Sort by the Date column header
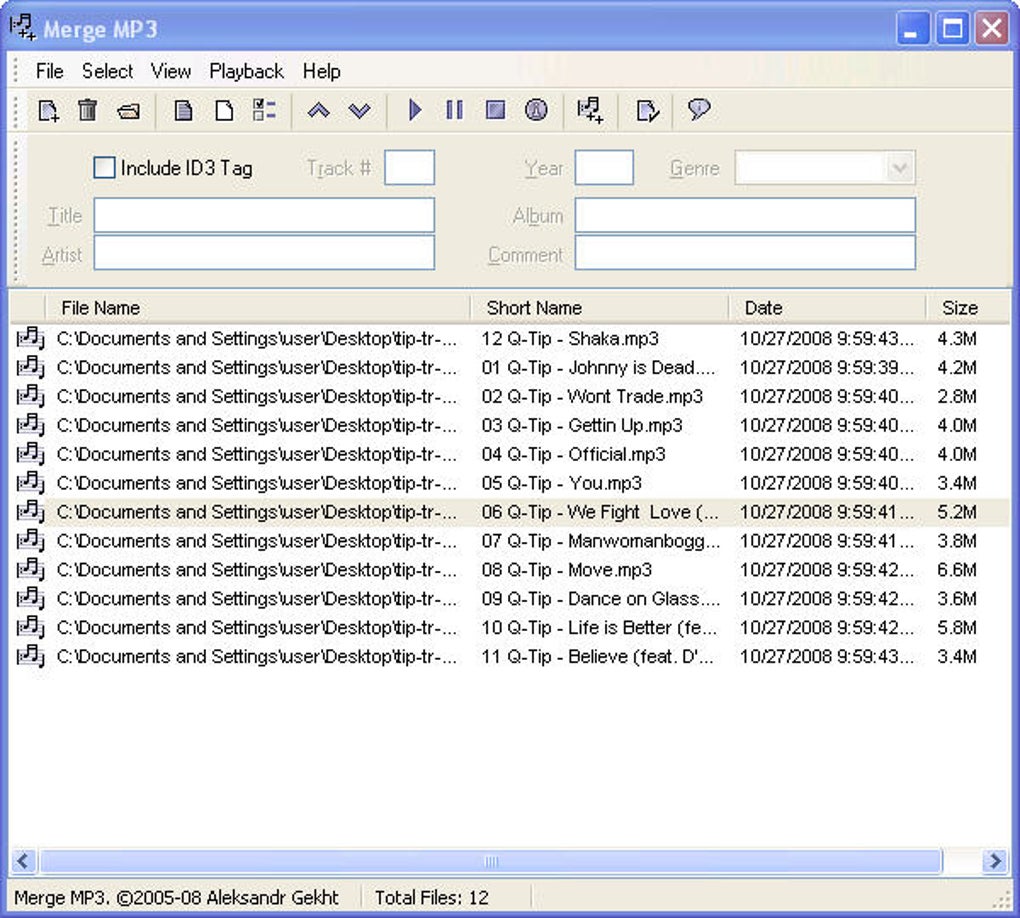 point(827,308)
